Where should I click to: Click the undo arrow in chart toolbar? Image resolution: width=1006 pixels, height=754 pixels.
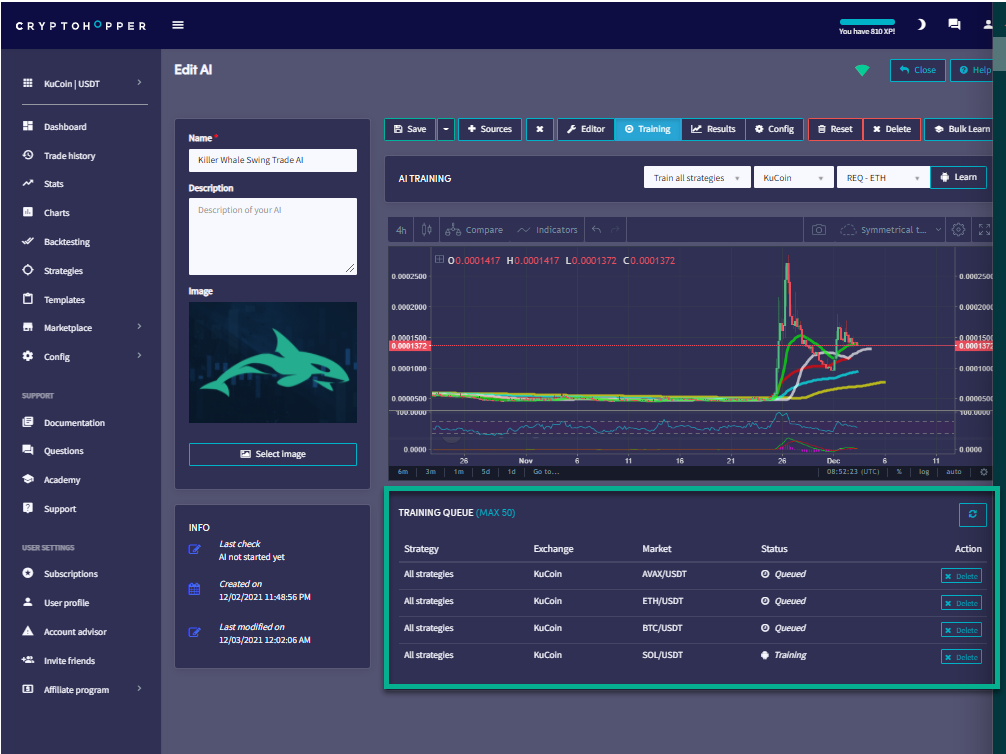point(597,230)
